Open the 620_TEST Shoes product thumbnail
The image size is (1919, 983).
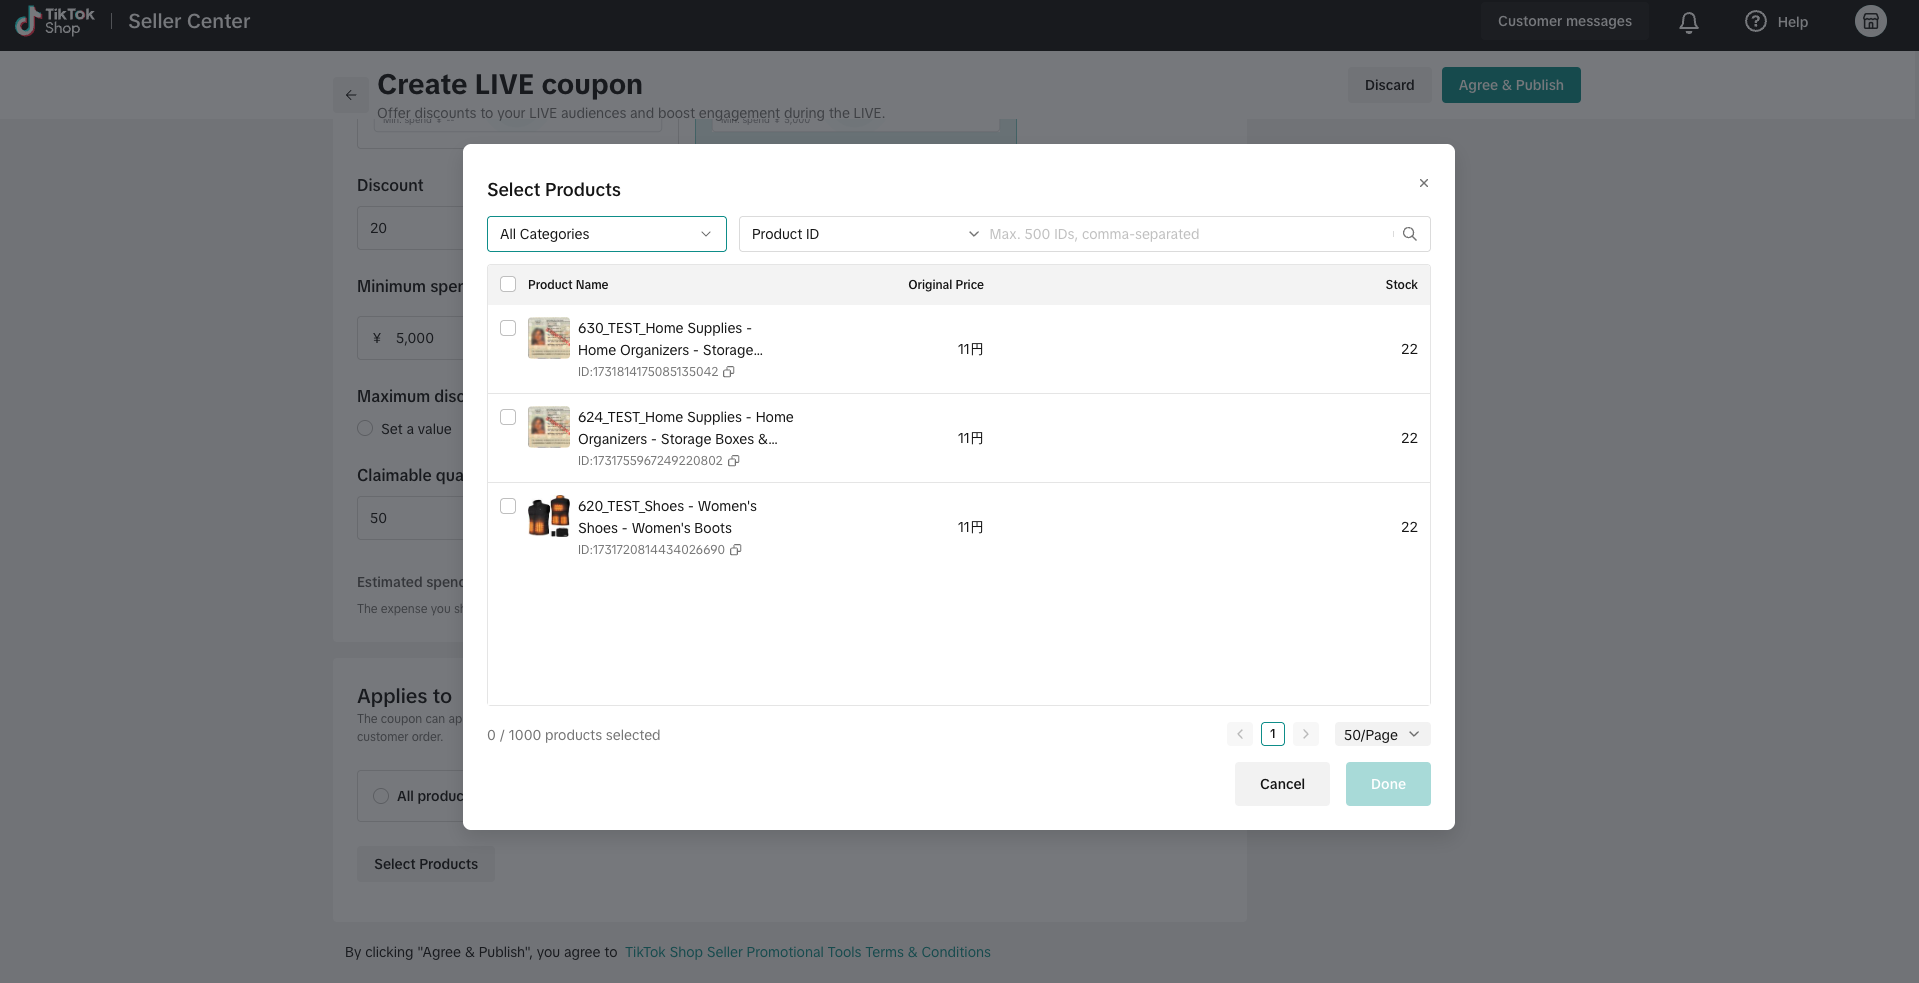tap(549, 516)
